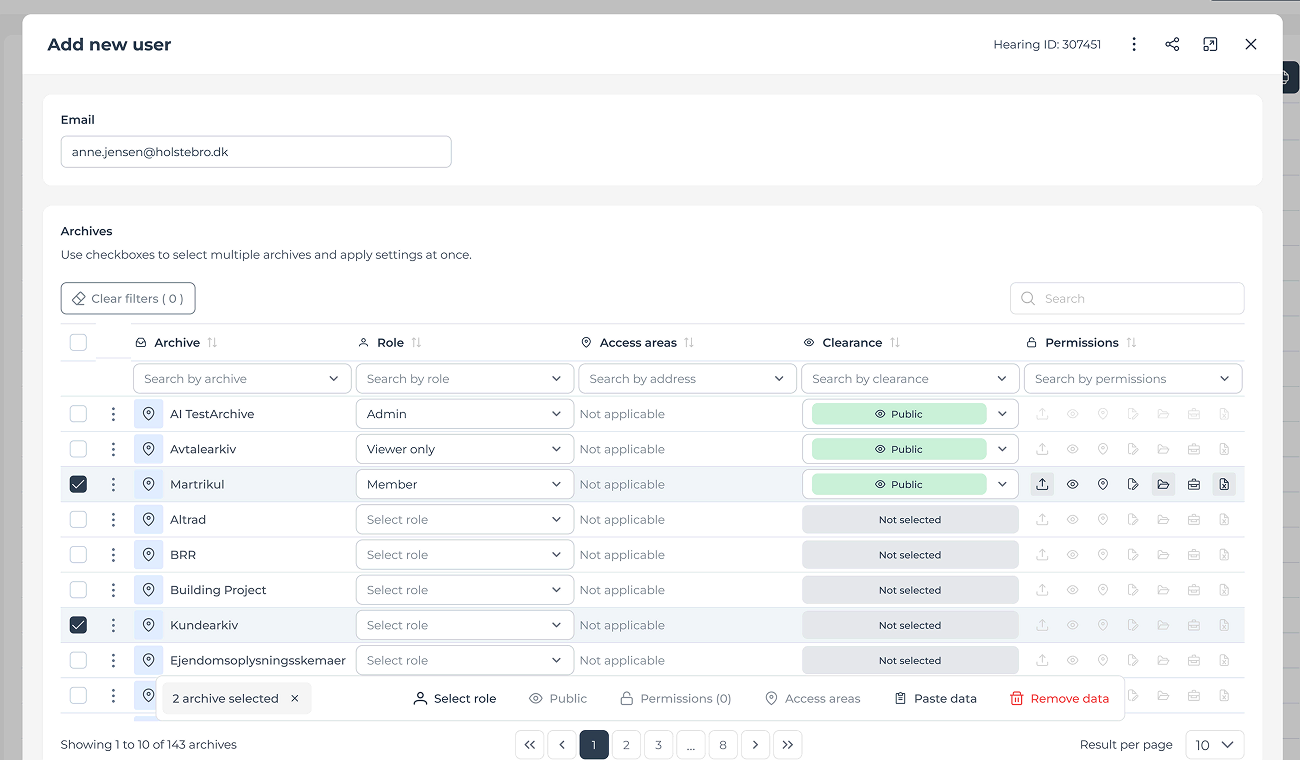Click Remove data in the bulk bar
Viewport: 1300px width, 760px height.
[x=1059, y=698]
